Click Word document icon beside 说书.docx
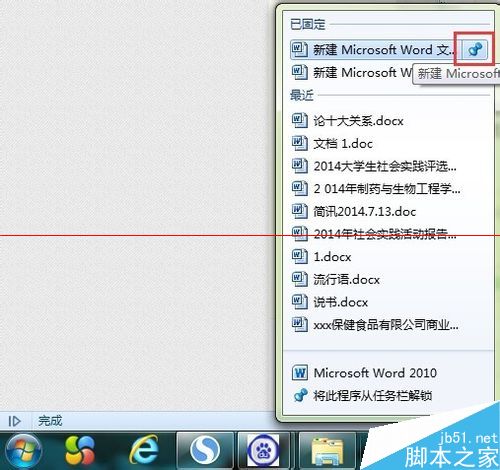 [x=300, y=302]
